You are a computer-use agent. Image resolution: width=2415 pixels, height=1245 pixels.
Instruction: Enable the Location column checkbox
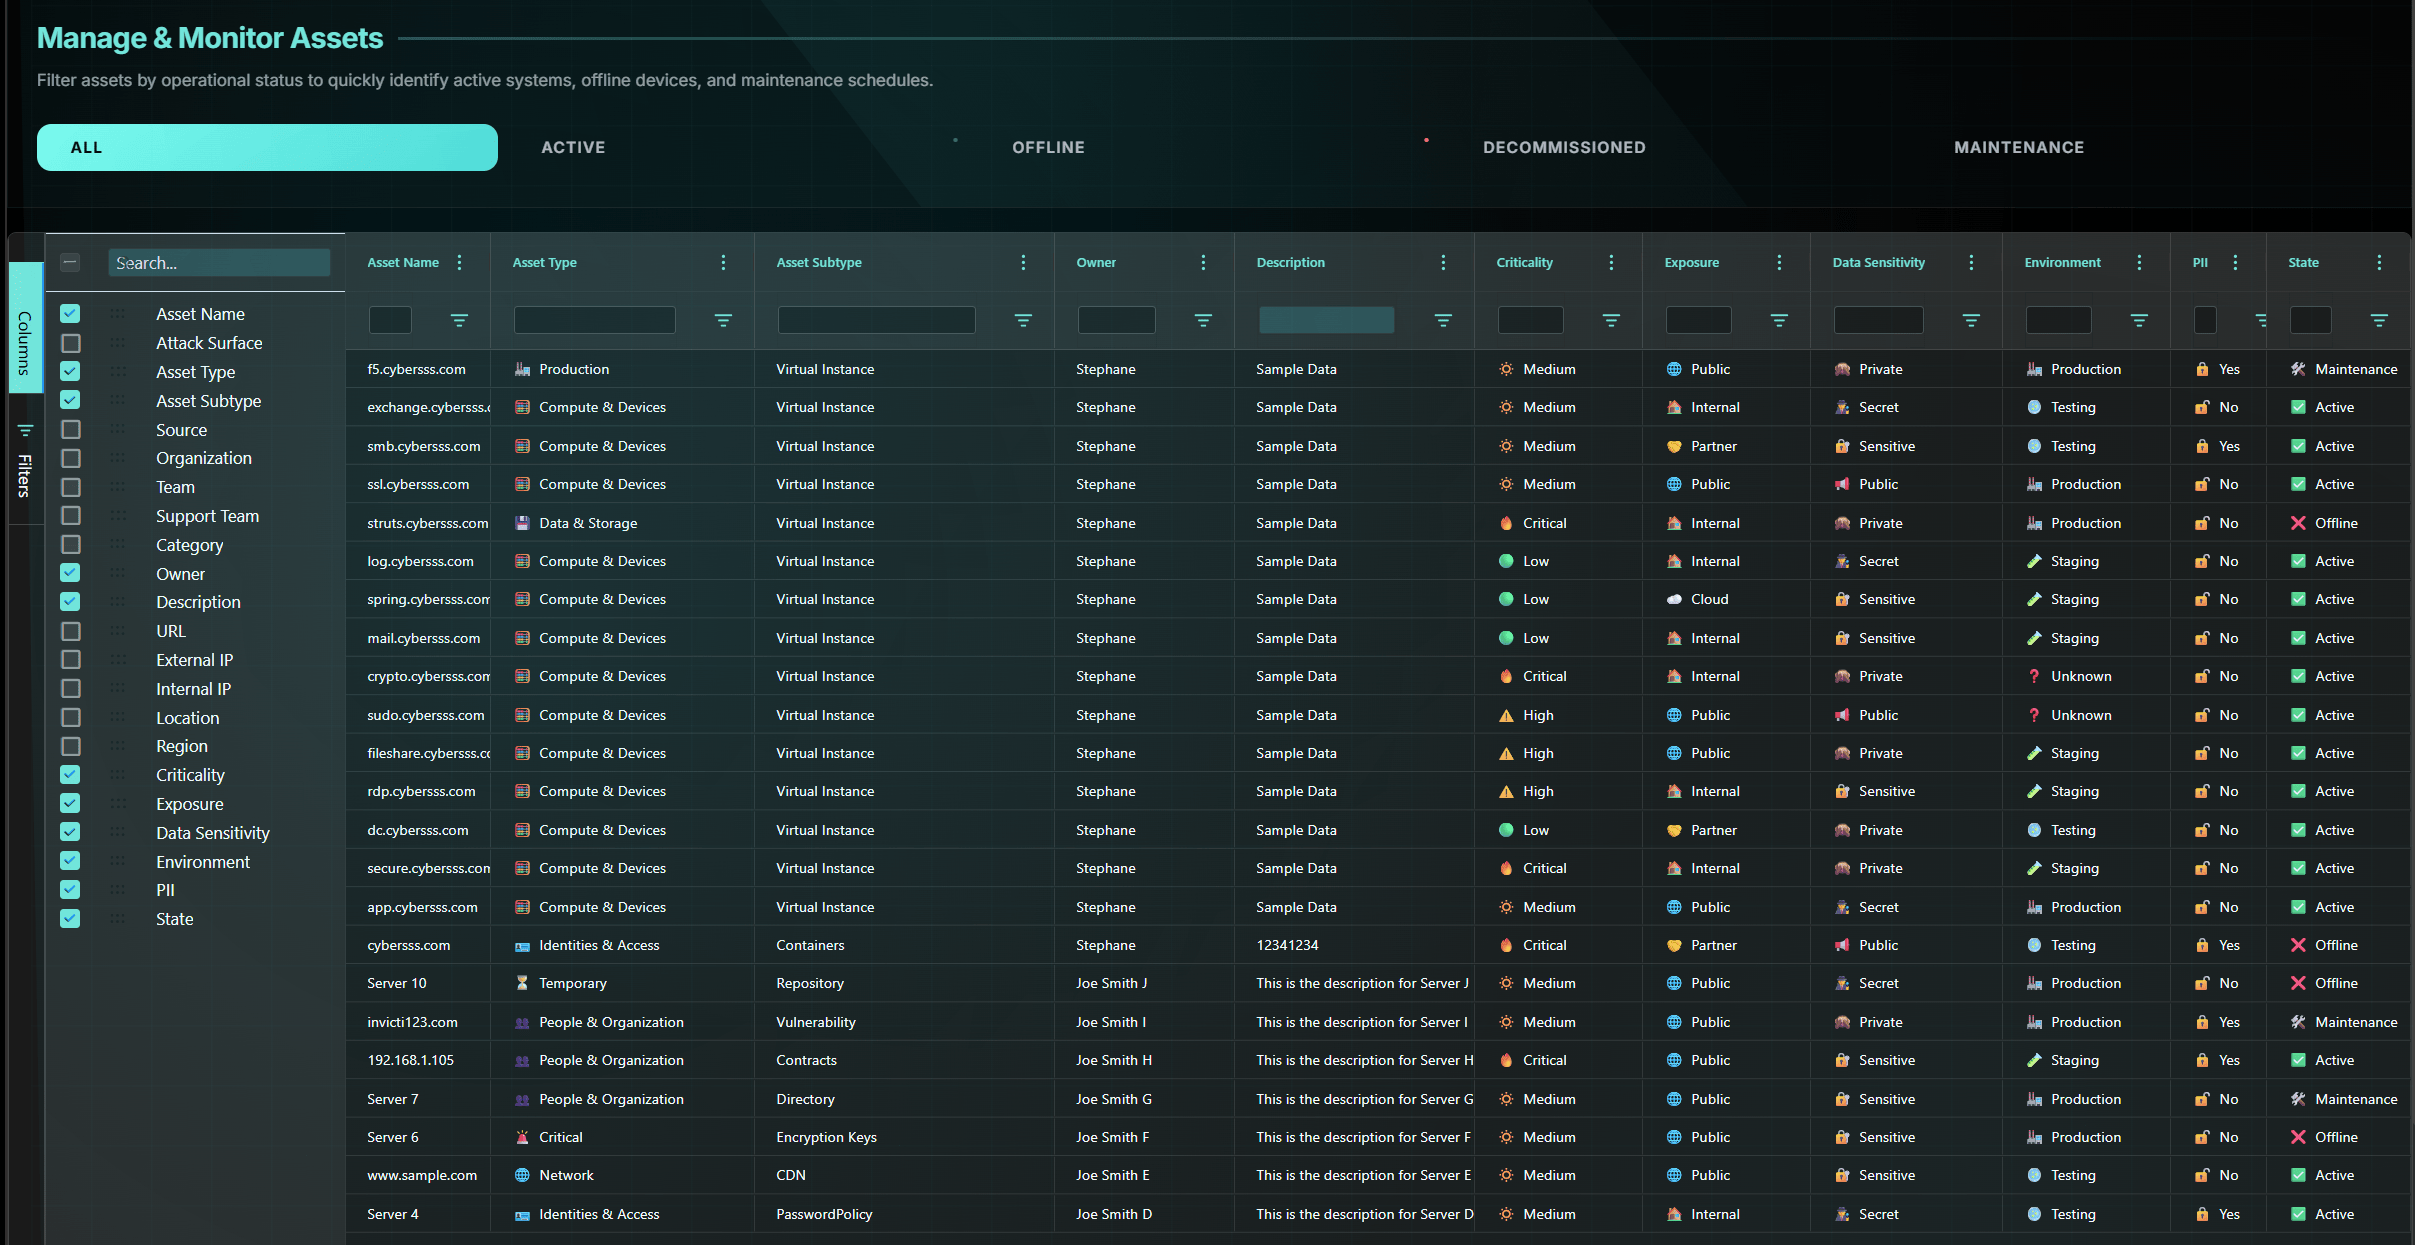point(70,718)
